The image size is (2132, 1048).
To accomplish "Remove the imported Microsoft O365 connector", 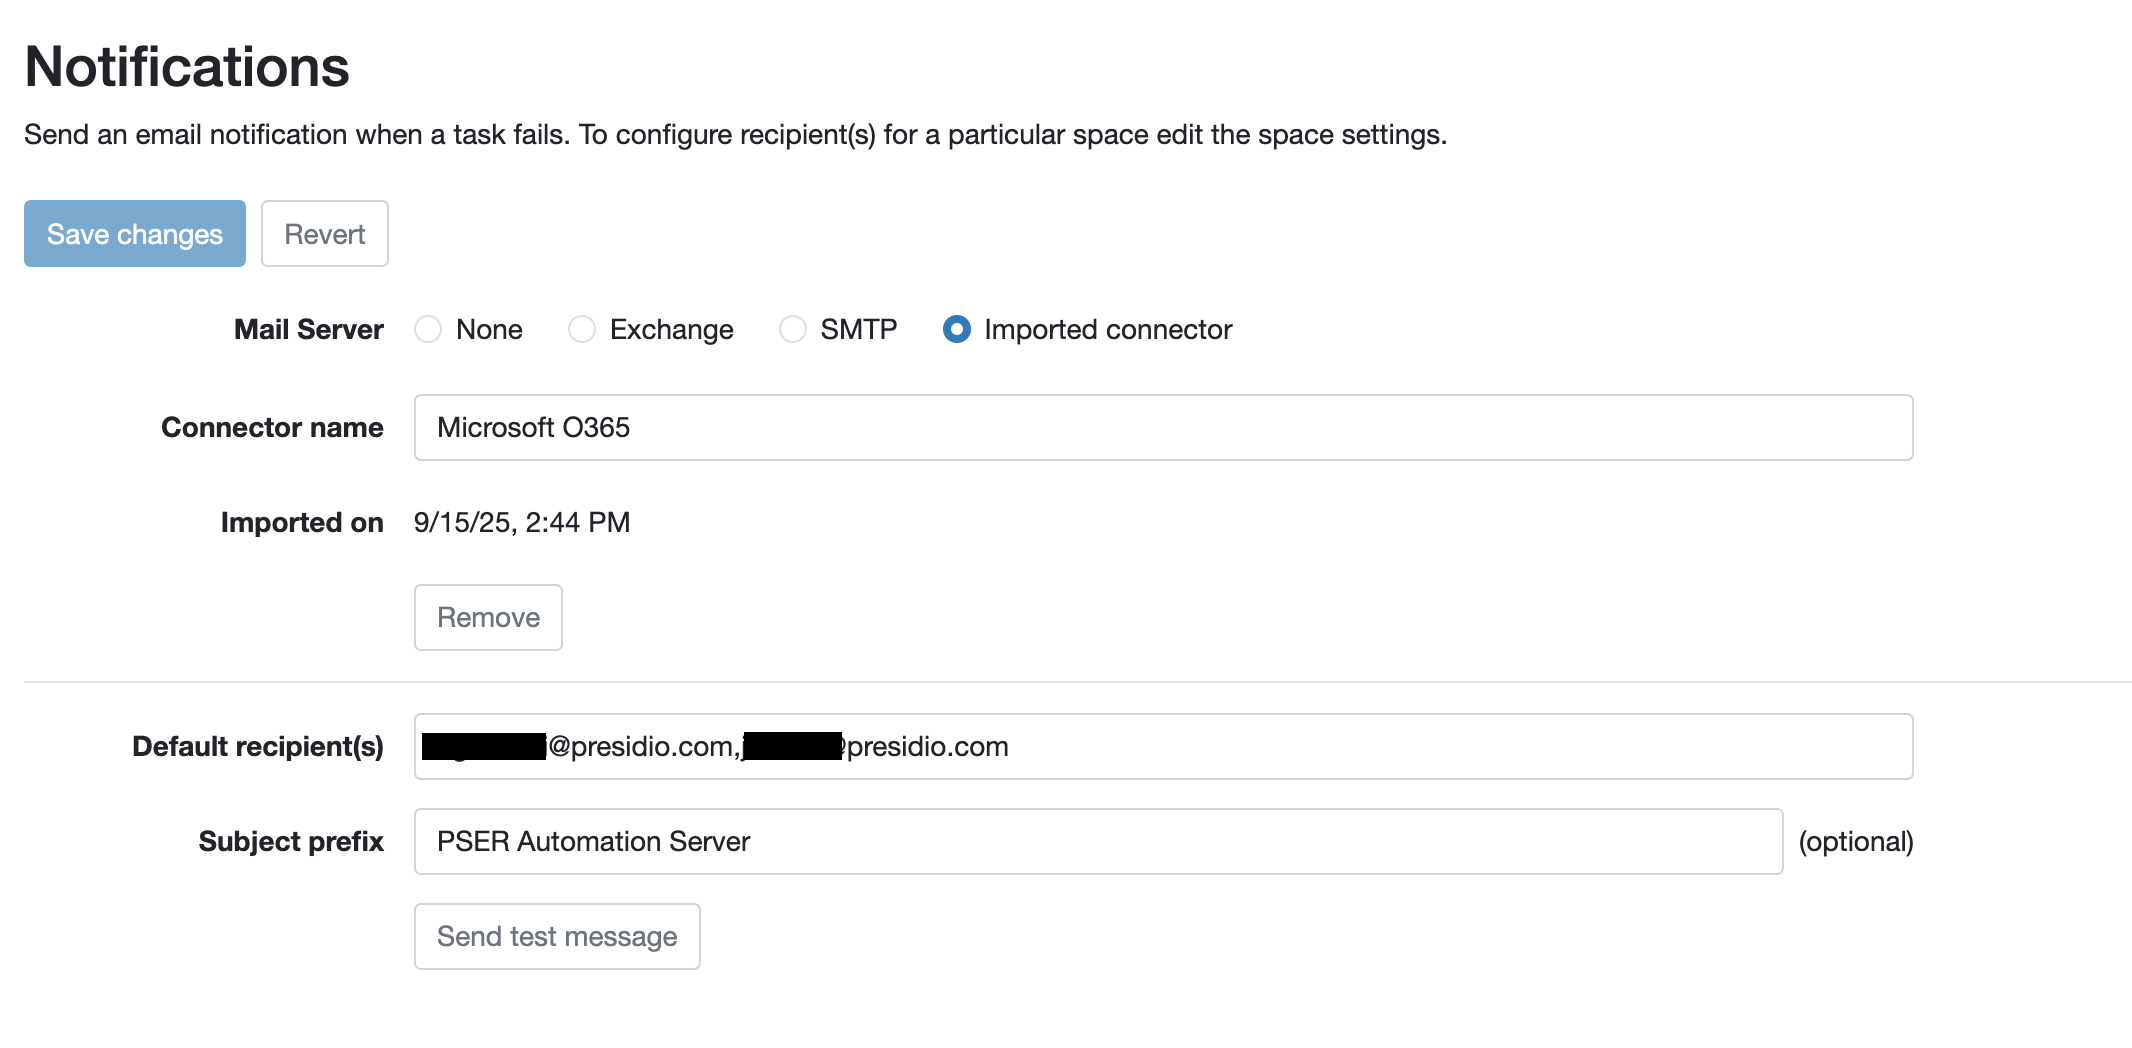I will coord(488,618).
